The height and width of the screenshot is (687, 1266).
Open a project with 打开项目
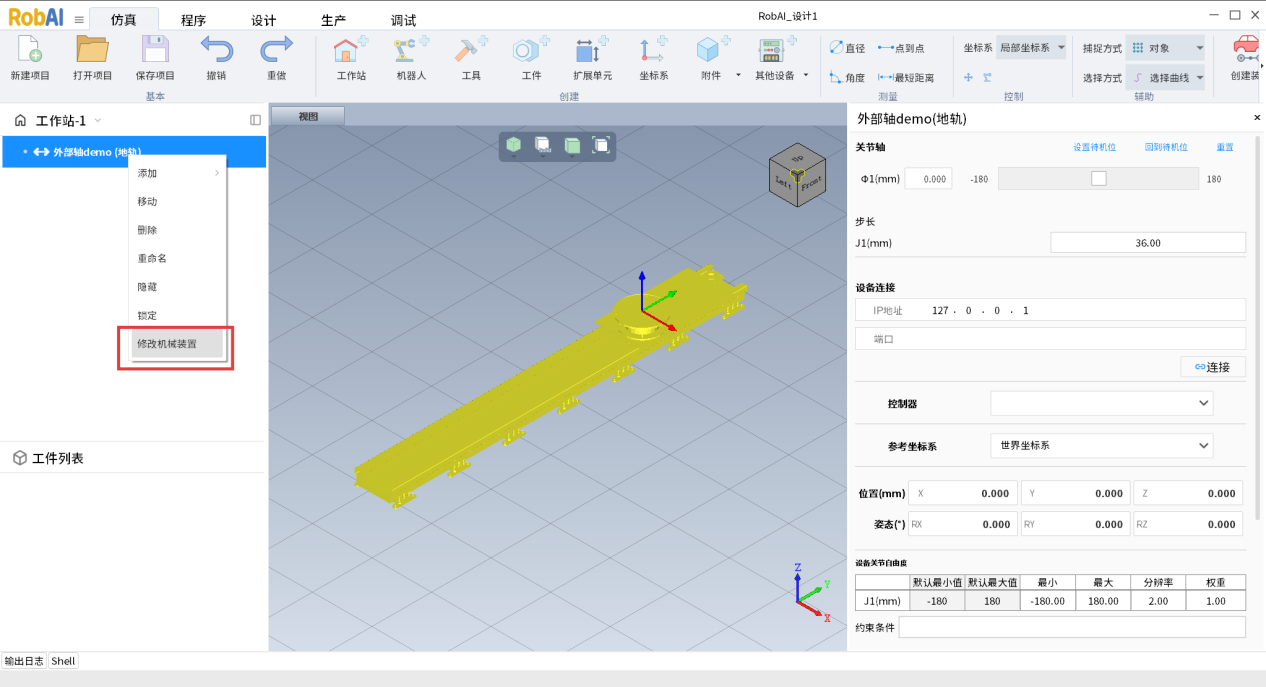[x=93, y=49]
